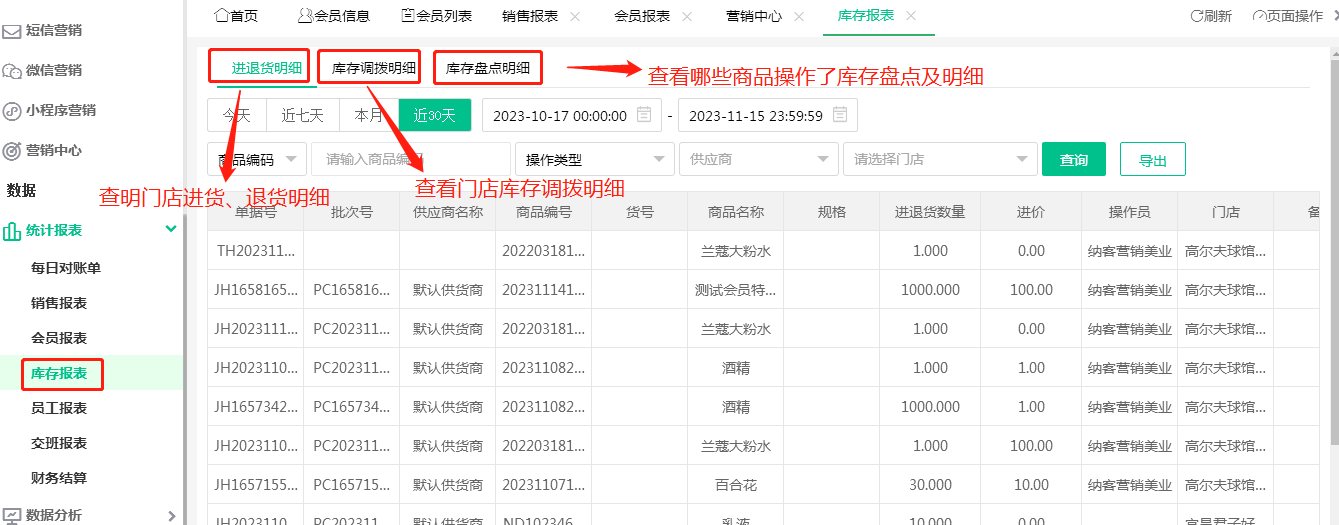The image size is (1339, 525).
Task: Close the 销售报表 tab
Action: point(574,16)
